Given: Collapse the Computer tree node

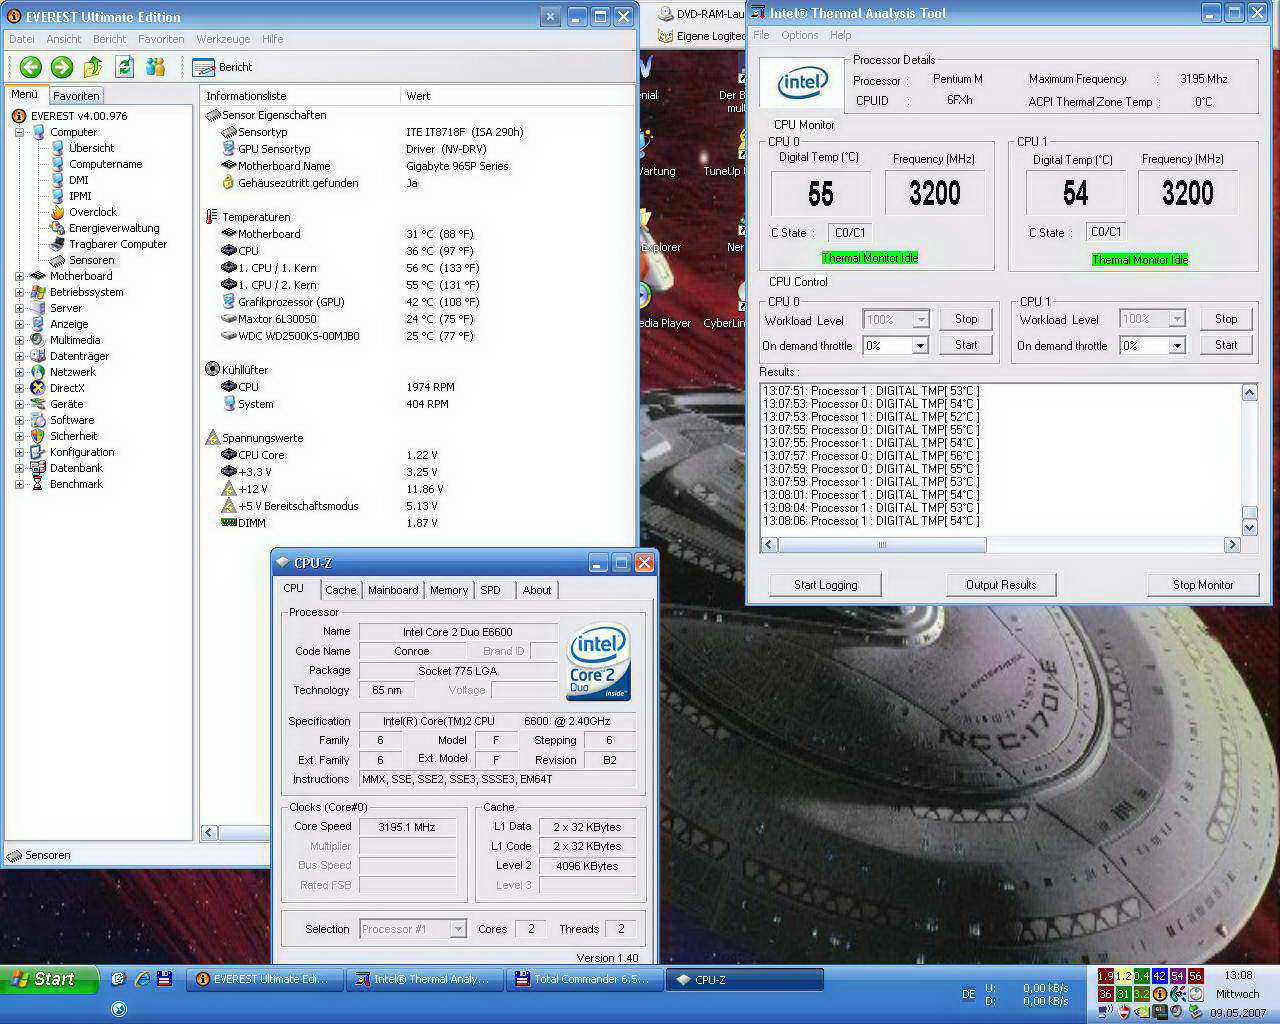Looking at the screenshot, I should coord(19,132).
